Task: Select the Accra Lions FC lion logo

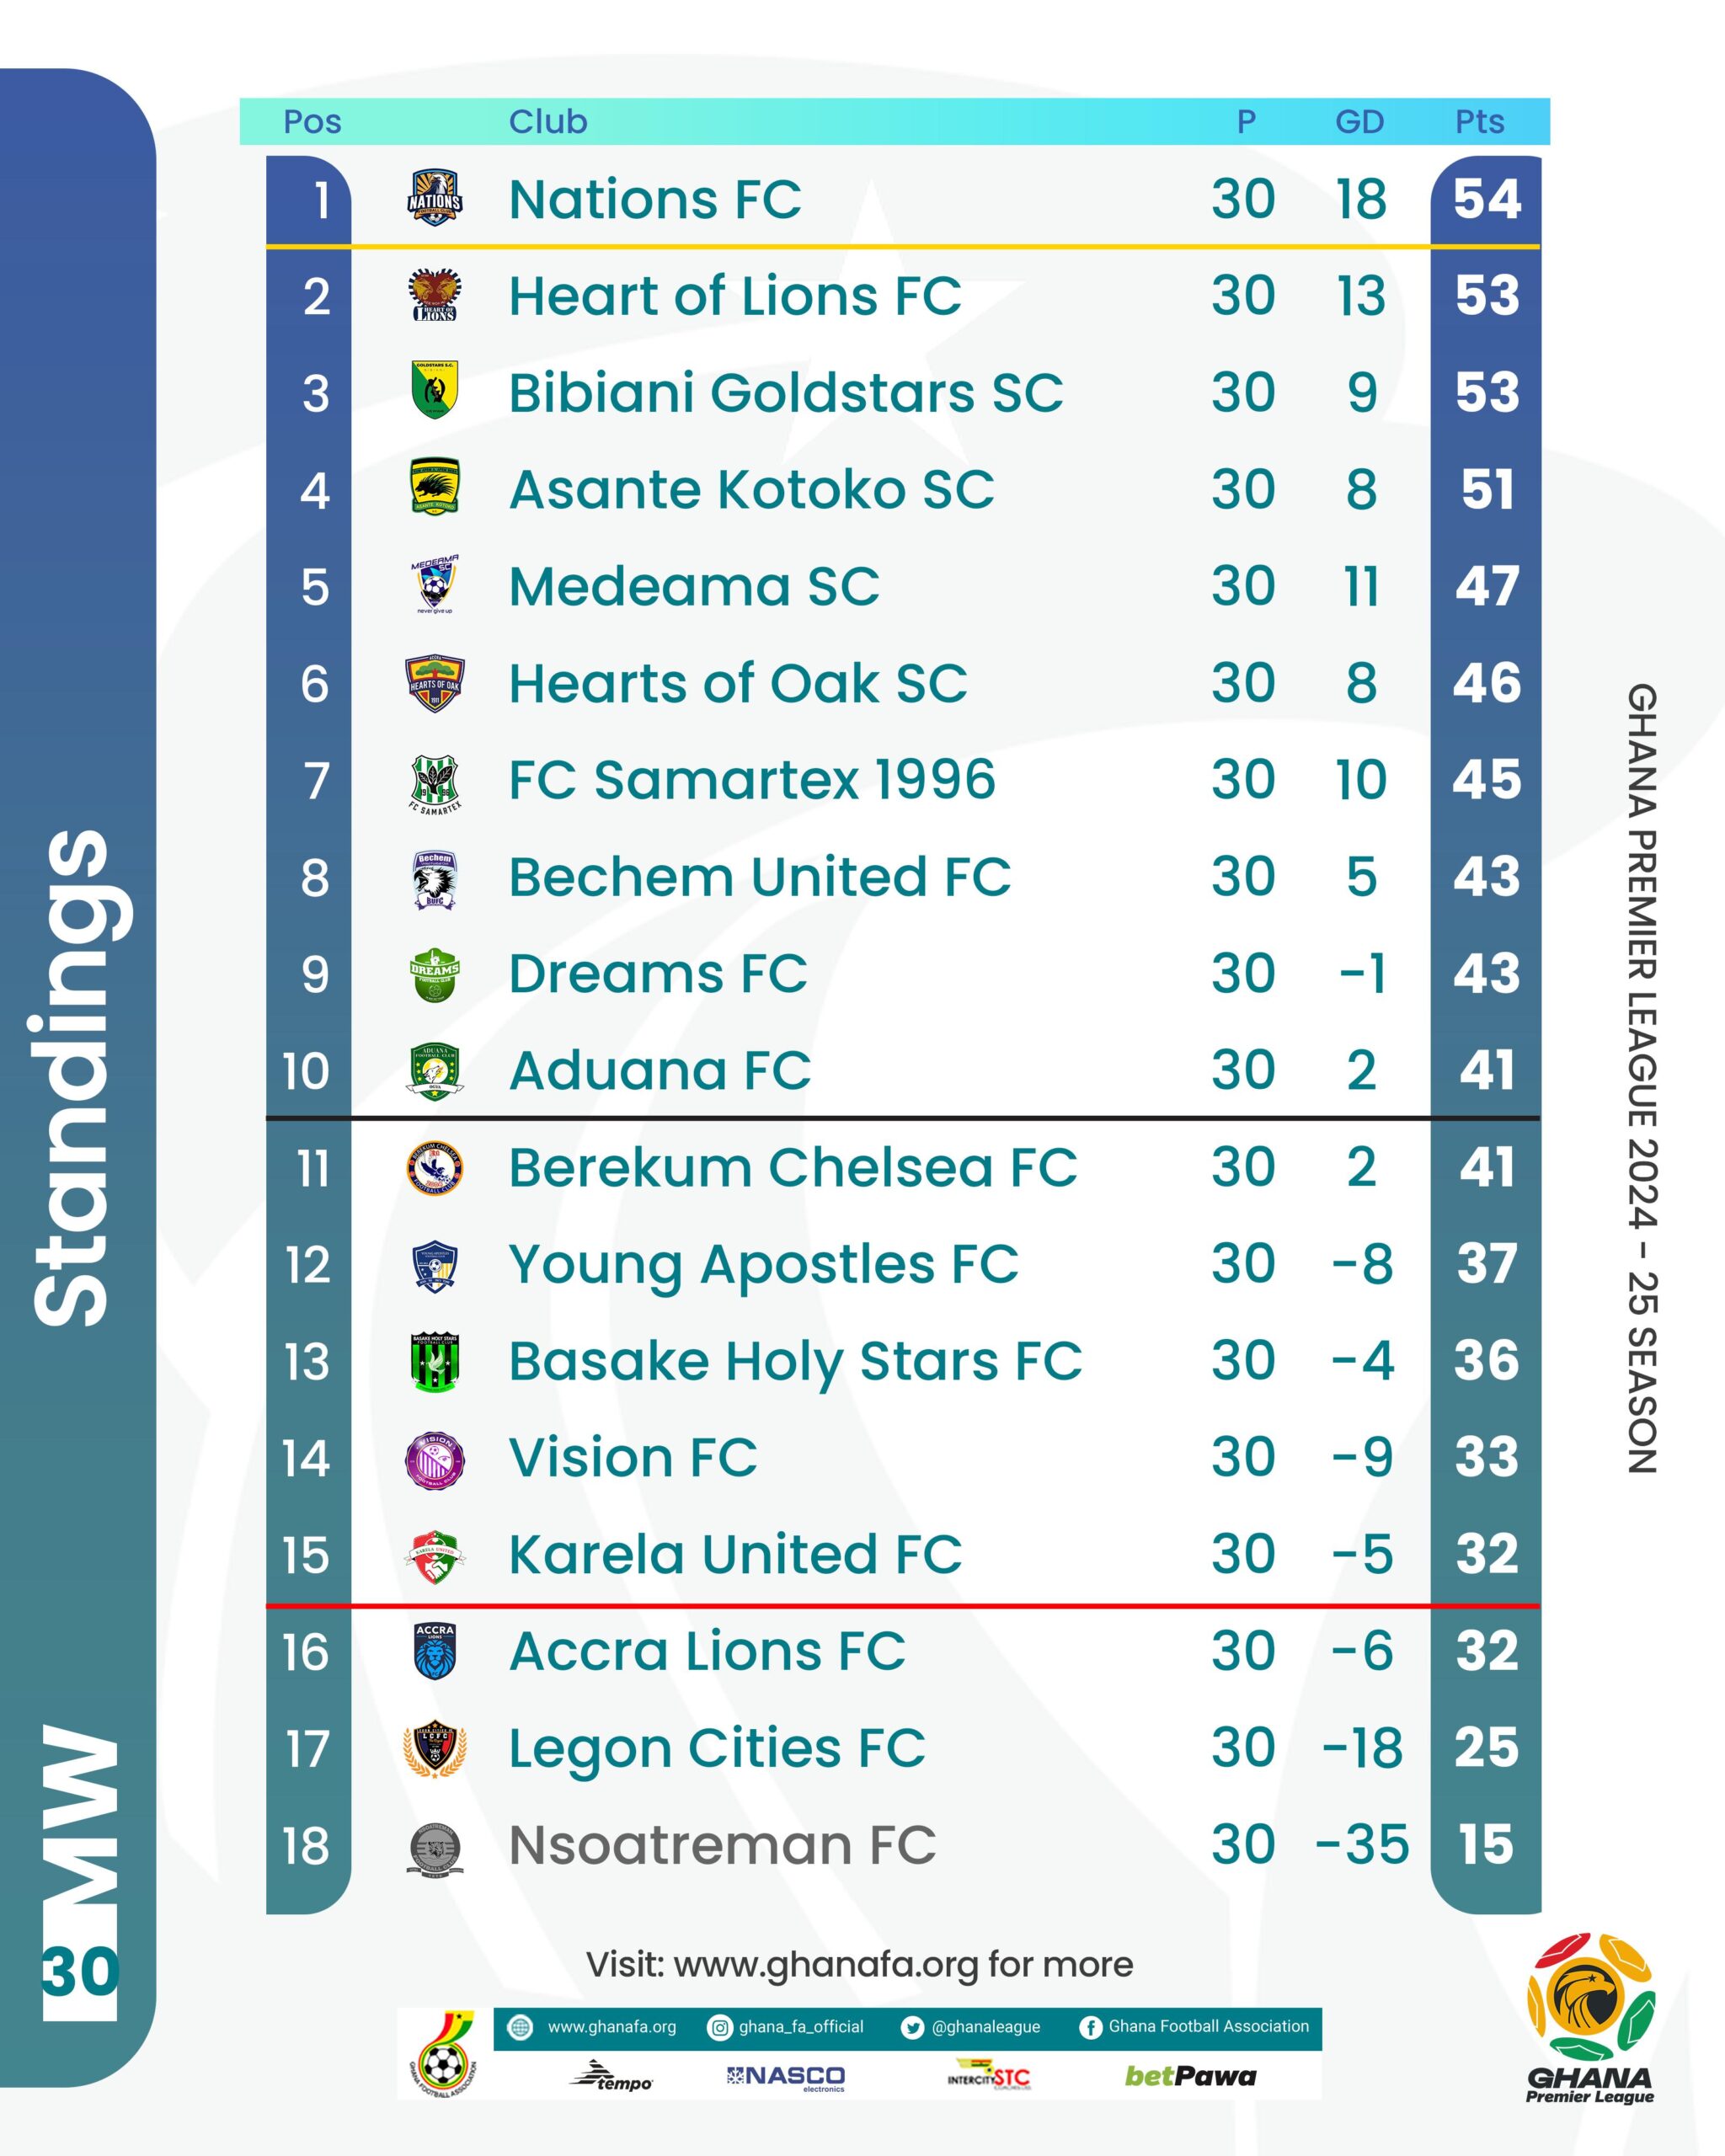Action: click(x=435, y=1651)
